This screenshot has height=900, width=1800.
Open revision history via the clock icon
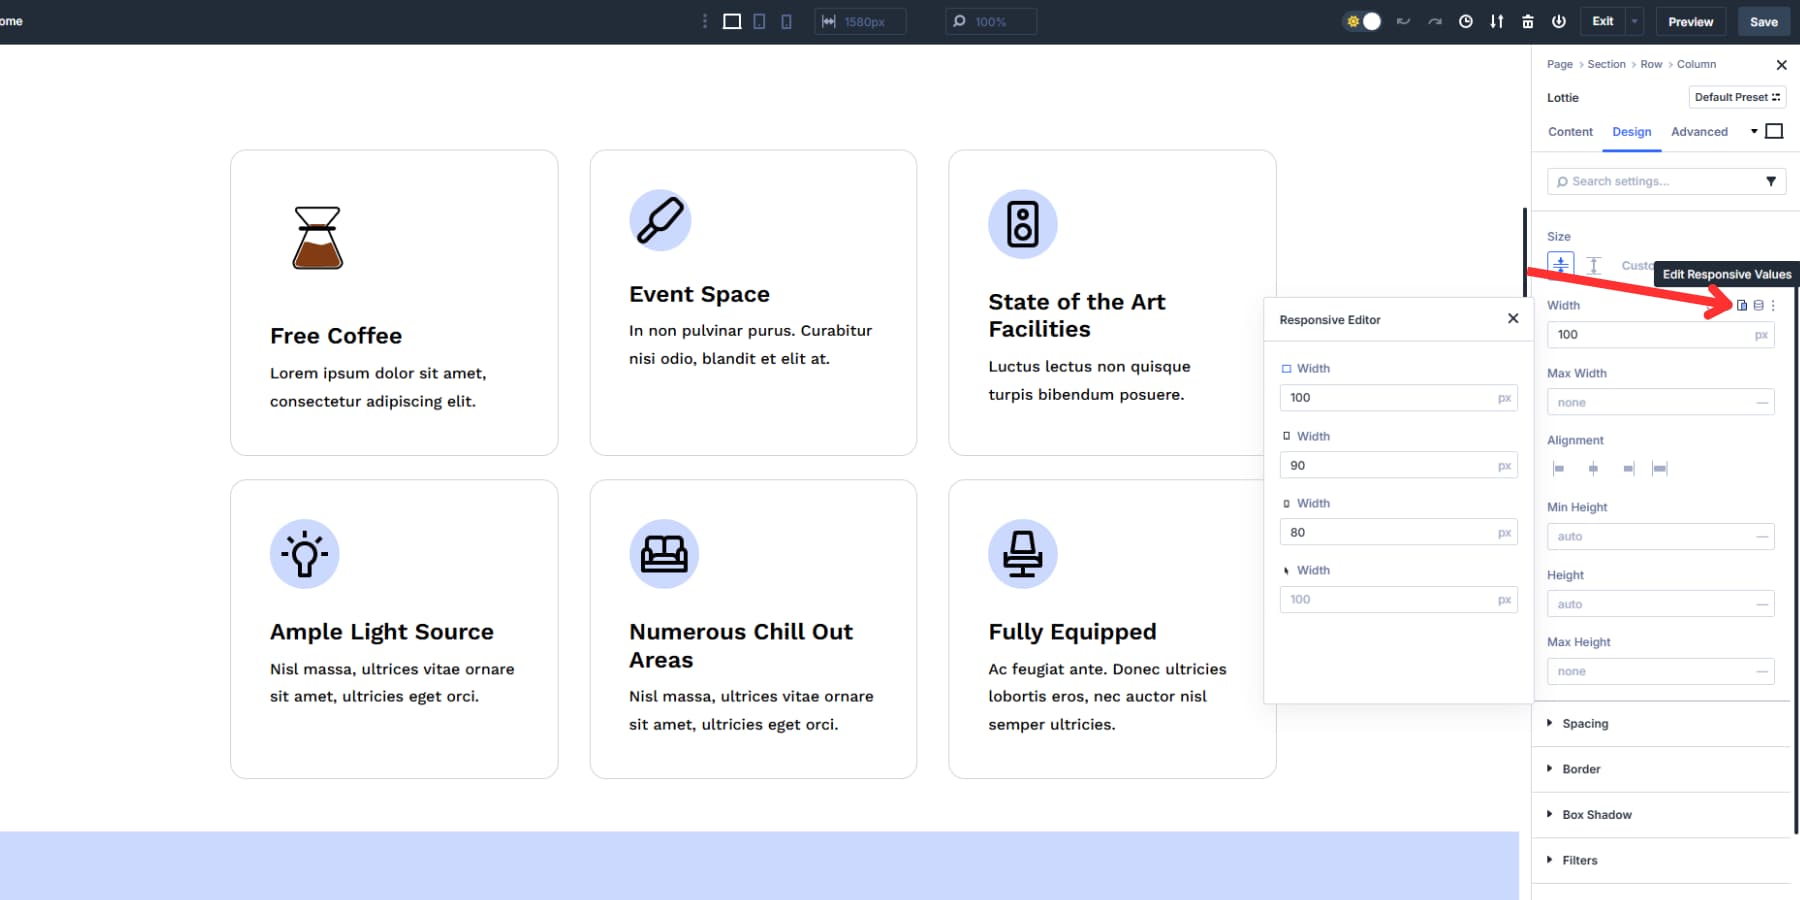click(x=1466, y=21)
